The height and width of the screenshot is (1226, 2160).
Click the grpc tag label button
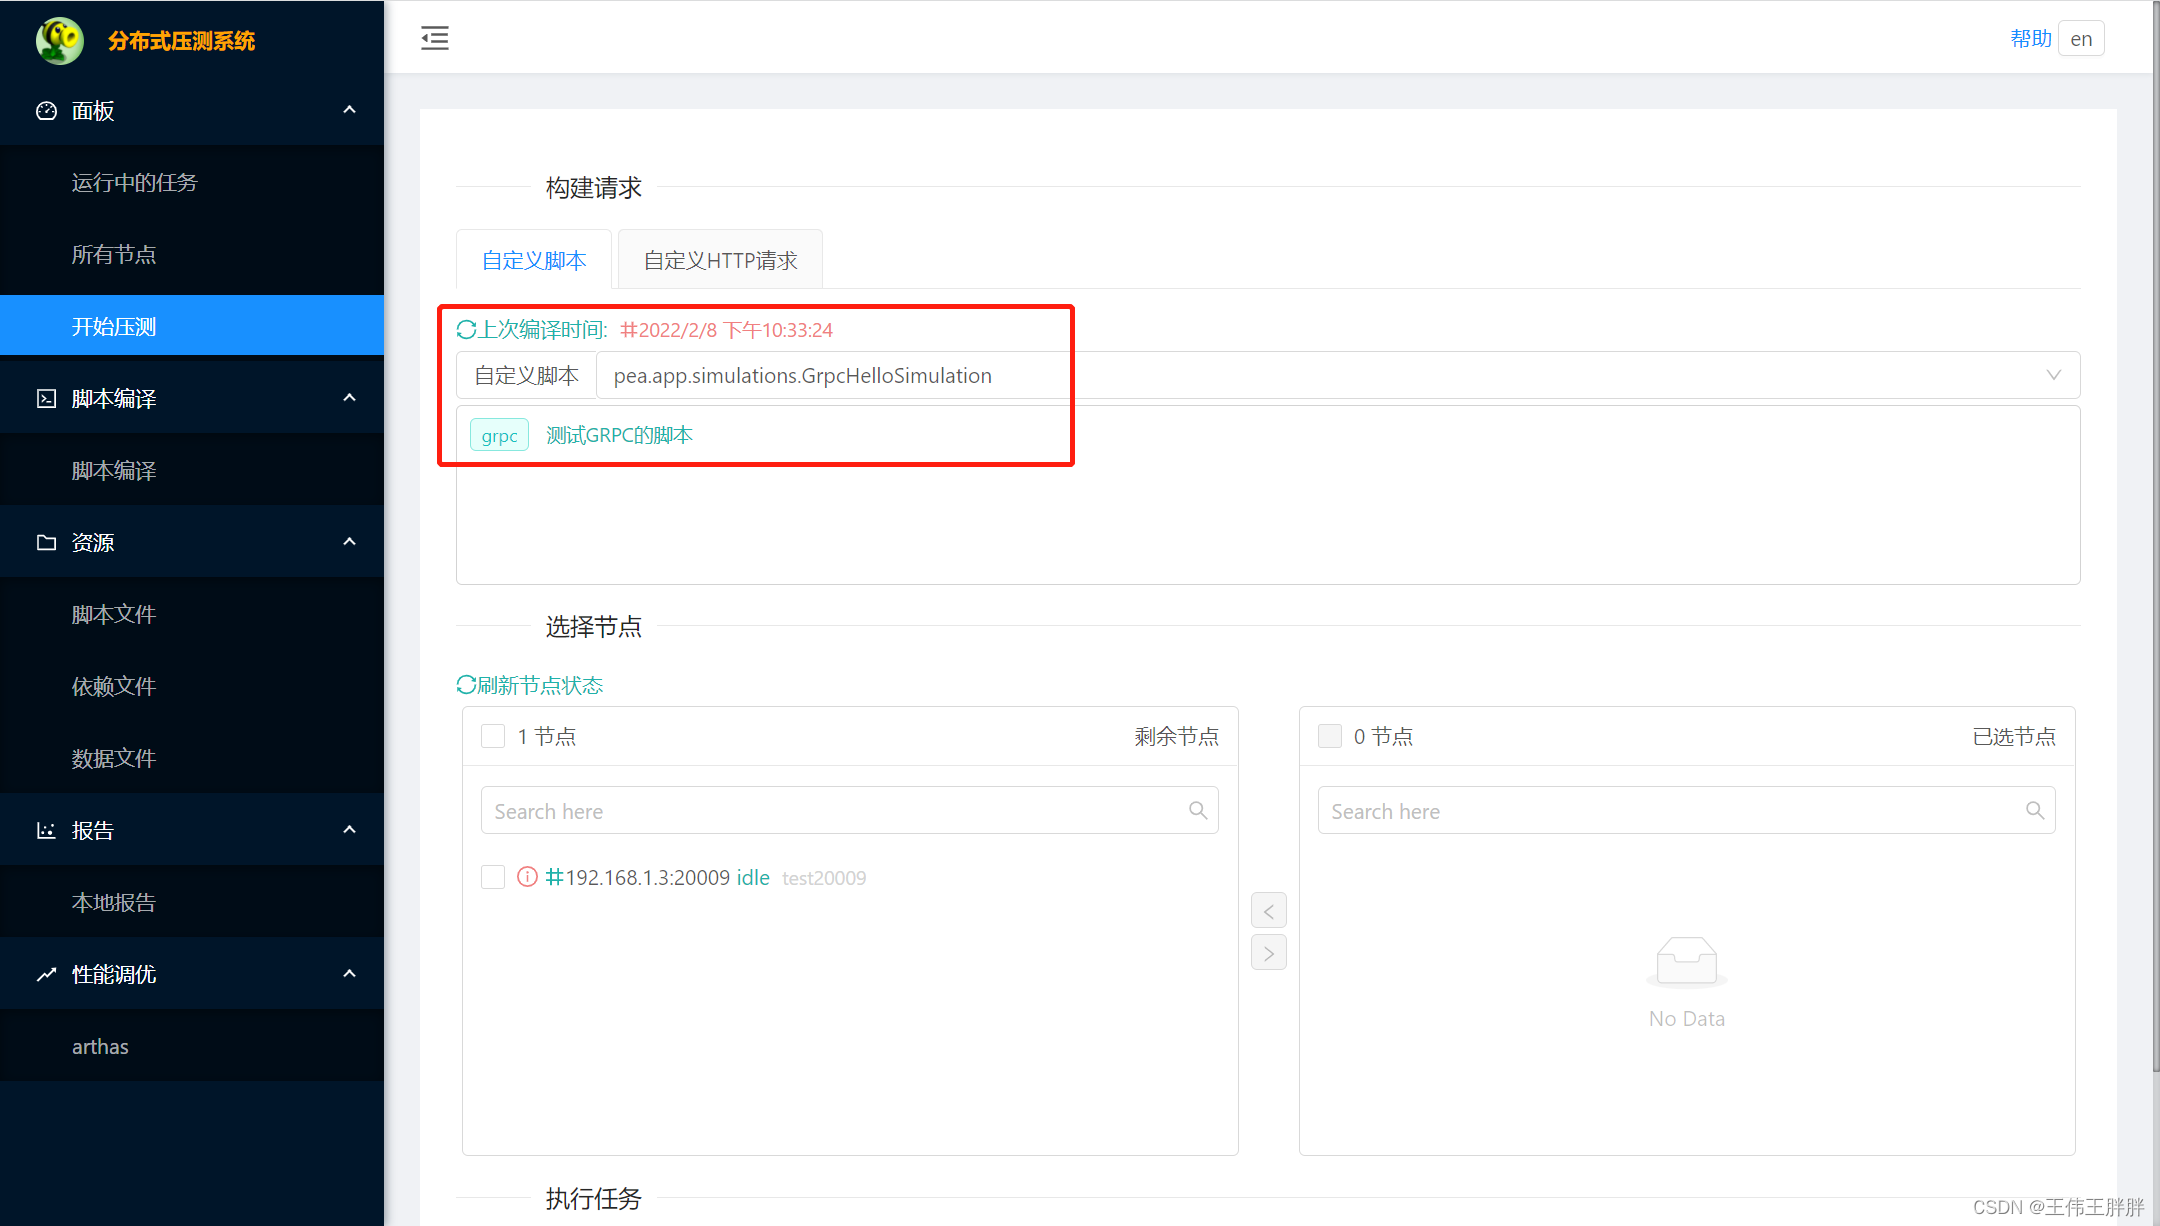498,433
